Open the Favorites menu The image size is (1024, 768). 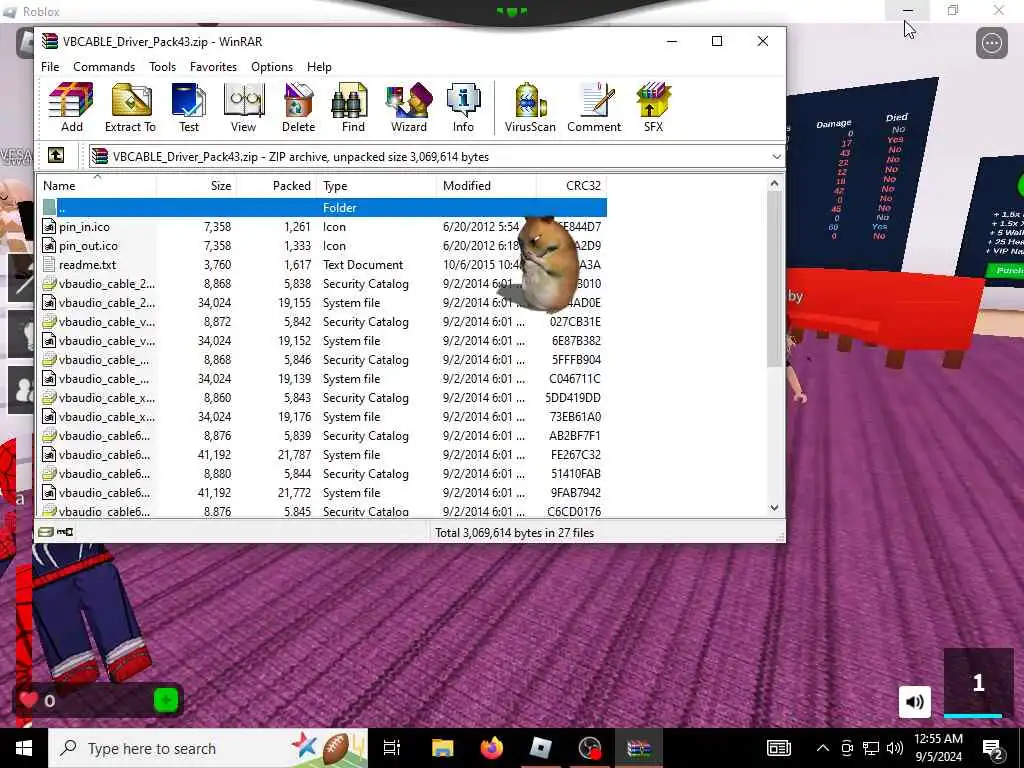[213, 67]
